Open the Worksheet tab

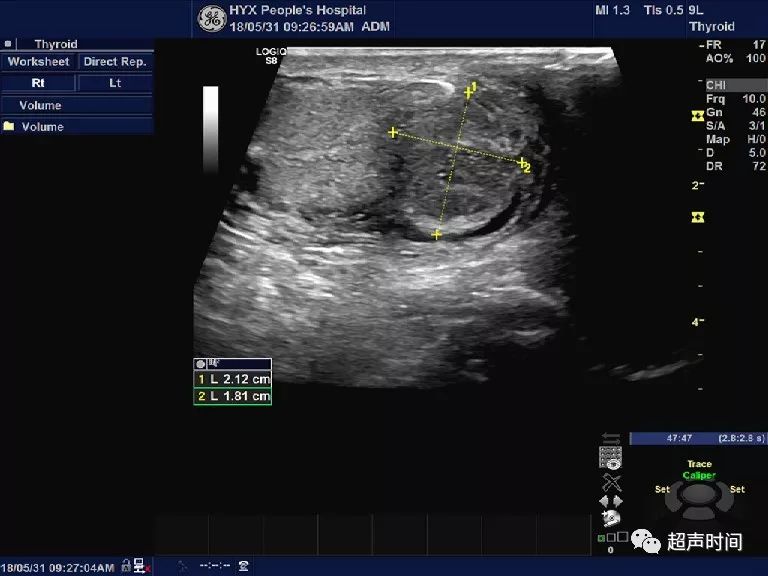38,62
